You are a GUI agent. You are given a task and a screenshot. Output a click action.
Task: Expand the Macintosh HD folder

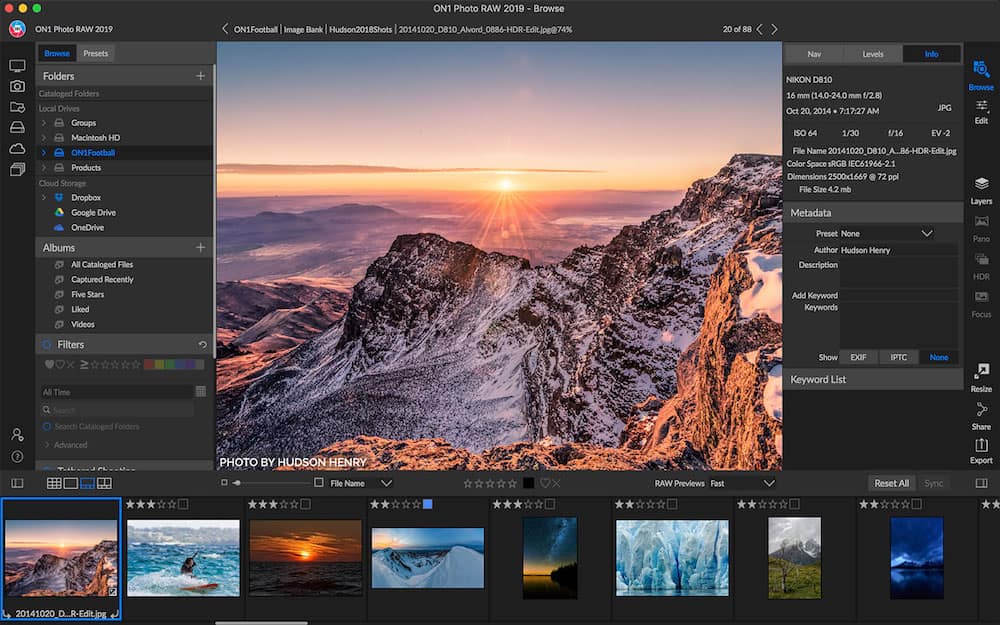tap(43, 138)
